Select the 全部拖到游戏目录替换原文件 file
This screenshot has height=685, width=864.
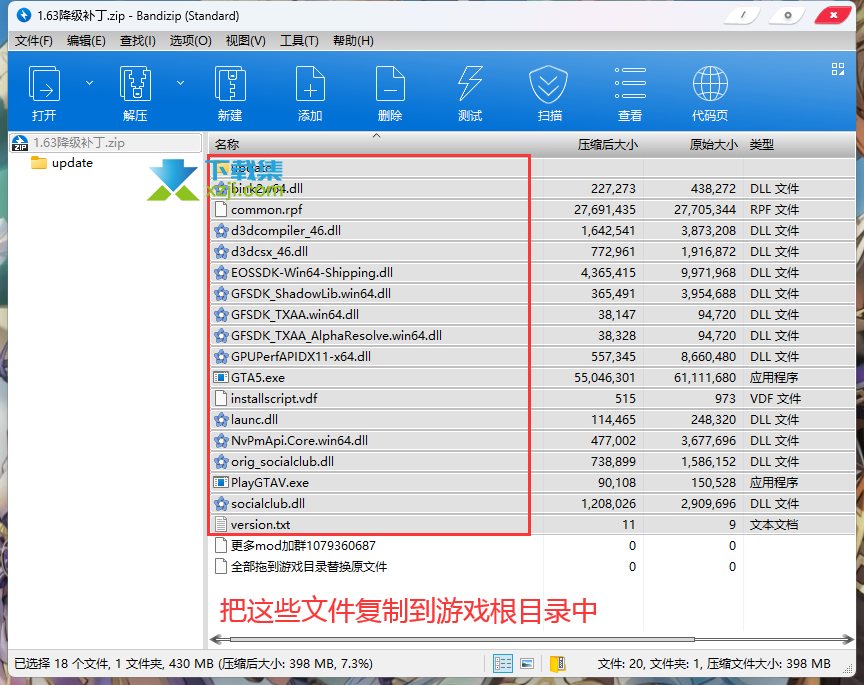[532, 567]
